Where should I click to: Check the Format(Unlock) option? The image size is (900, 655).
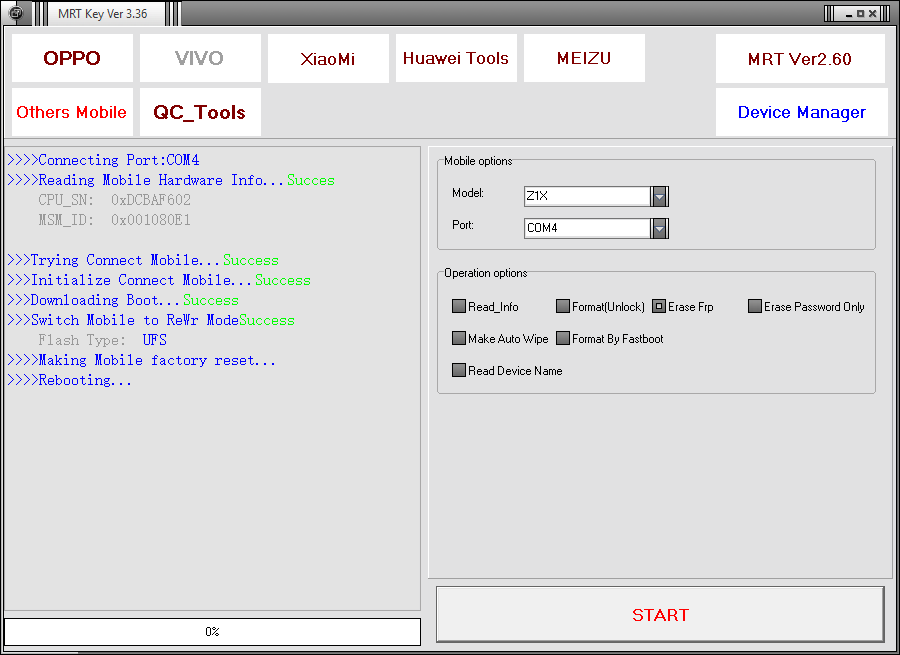pyautogui.click(x=563, y=307)
